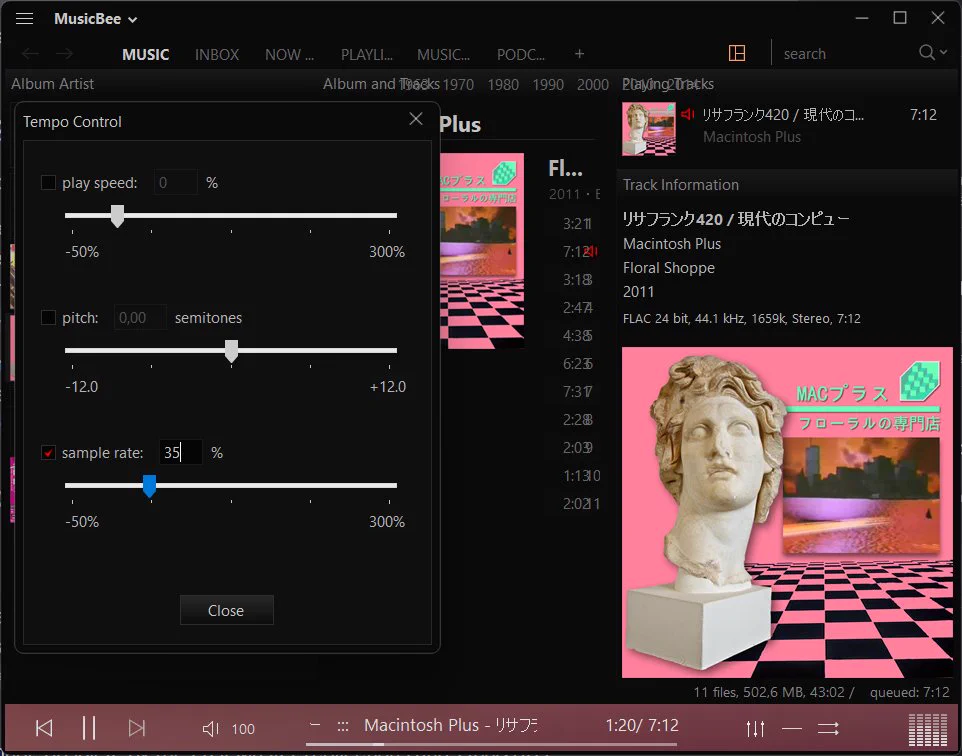This screenshot has height=756, width=962.
Task: Click the pitch semitones field
Action: 140,317
